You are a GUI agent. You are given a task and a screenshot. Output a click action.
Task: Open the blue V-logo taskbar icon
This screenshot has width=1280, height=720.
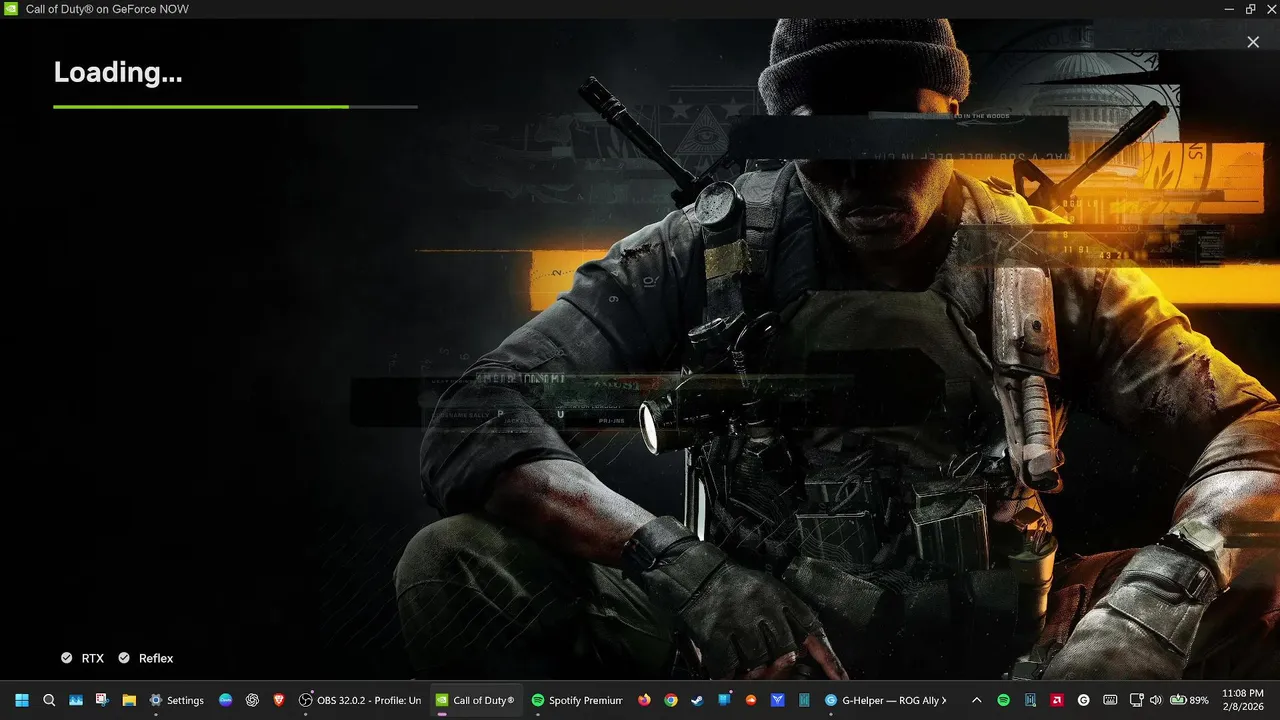[x=778, y=700]
